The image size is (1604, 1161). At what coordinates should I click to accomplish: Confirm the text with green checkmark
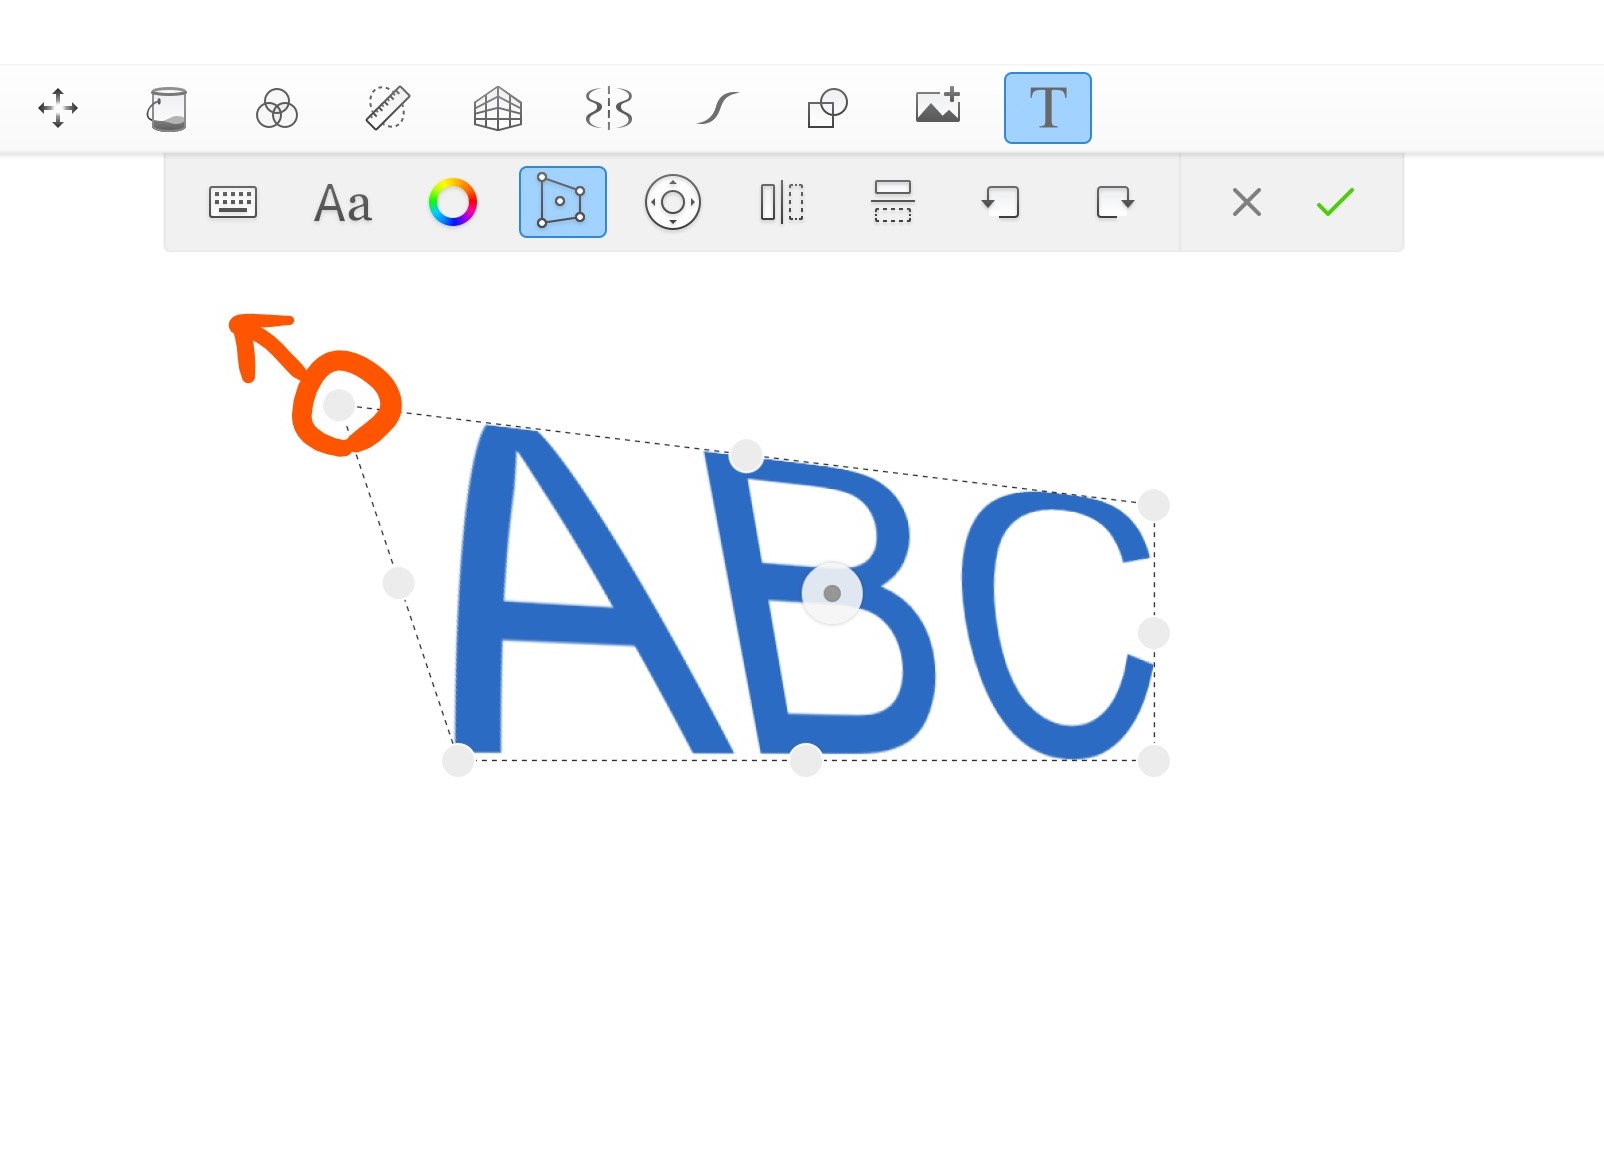click(1335, 202)
